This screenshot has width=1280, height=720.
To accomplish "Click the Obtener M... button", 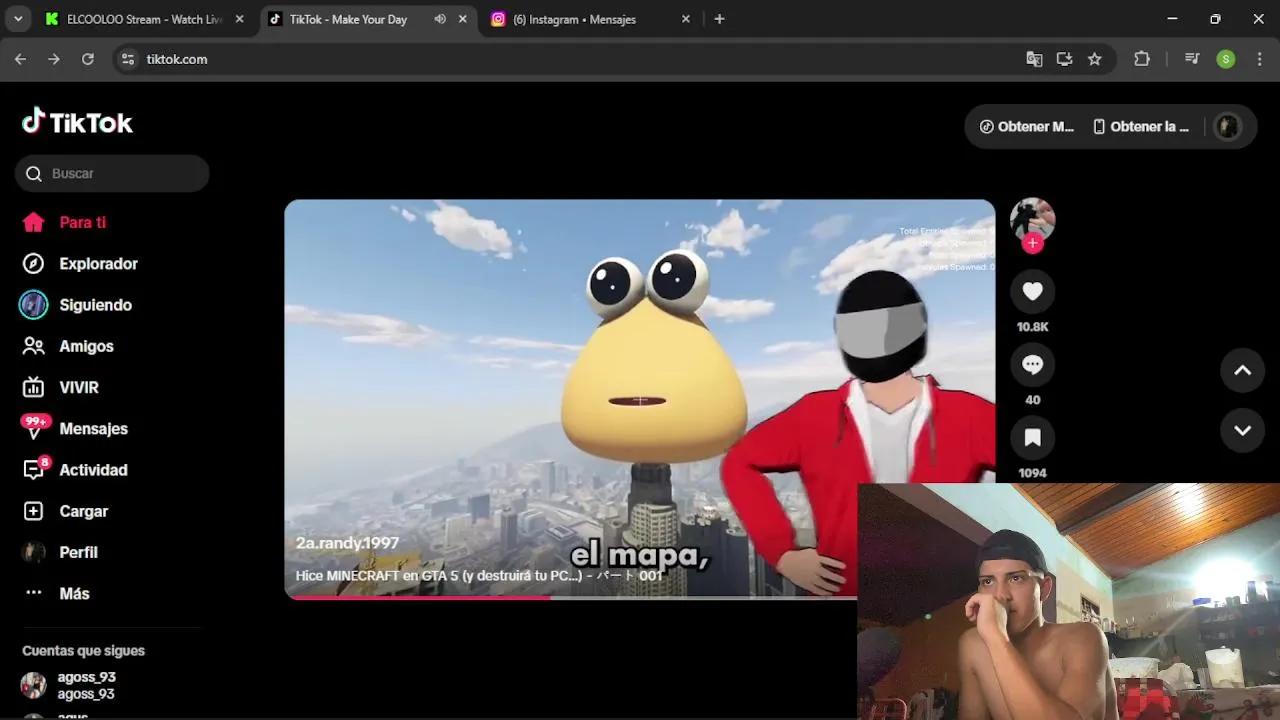I will click(1026, 127).
